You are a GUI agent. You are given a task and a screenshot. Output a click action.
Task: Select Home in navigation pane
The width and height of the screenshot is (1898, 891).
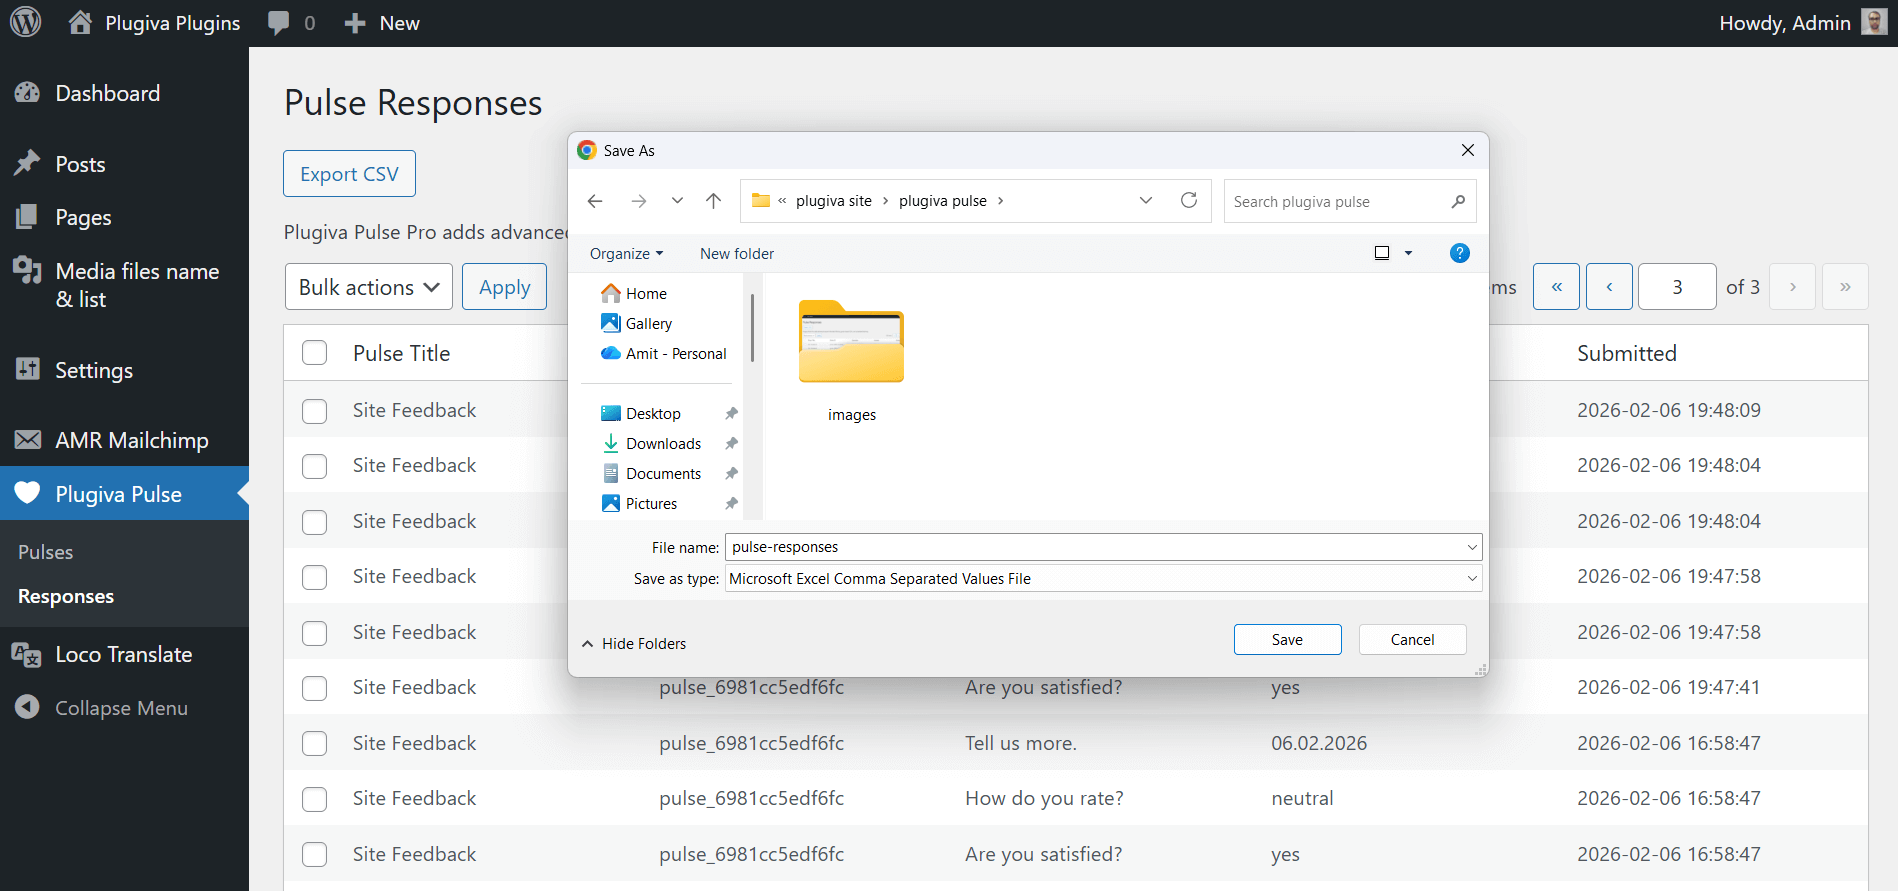point(634,294)
